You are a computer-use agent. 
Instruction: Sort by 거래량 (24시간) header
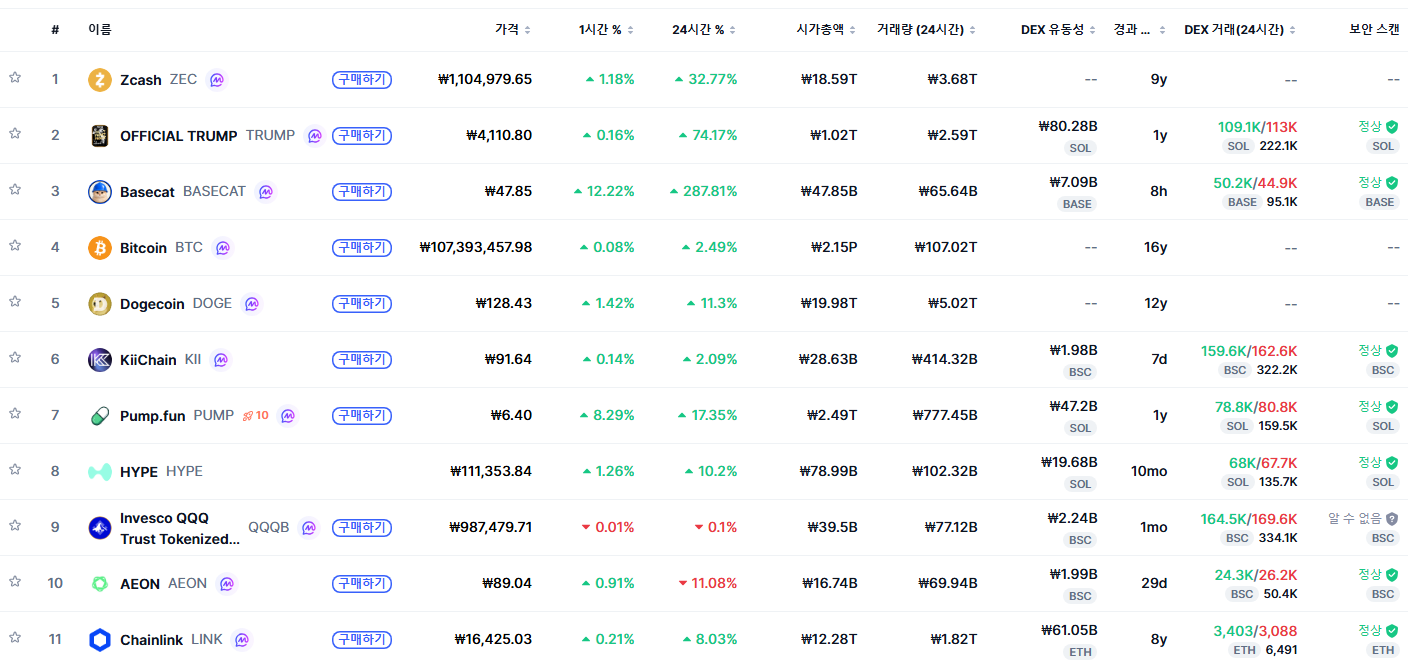coord(926,30)
